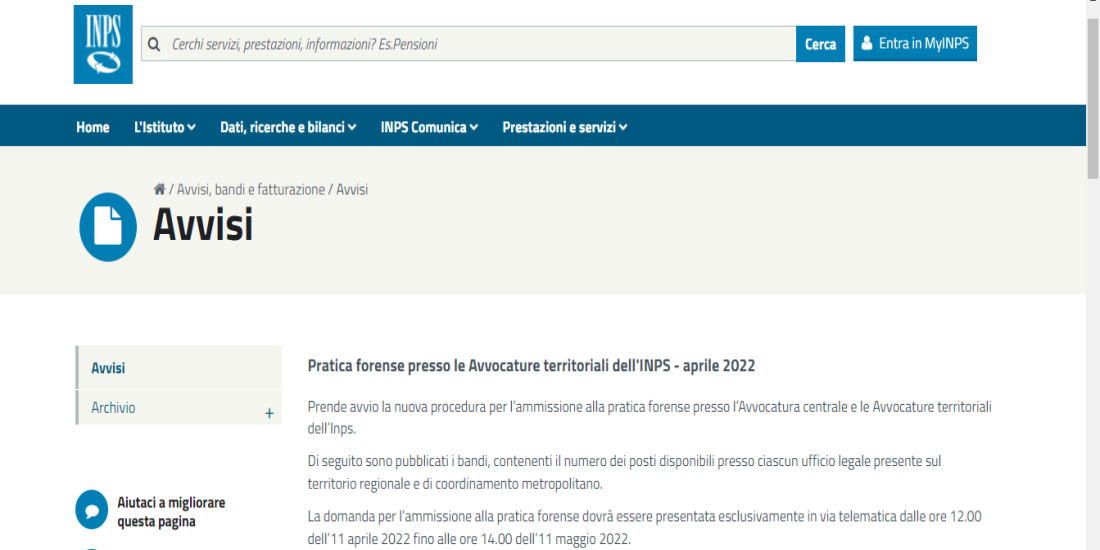1100x550 pixels.
Task: Go to Home in navigation bar
Action: pyautogui.click(x=93, y=127)
